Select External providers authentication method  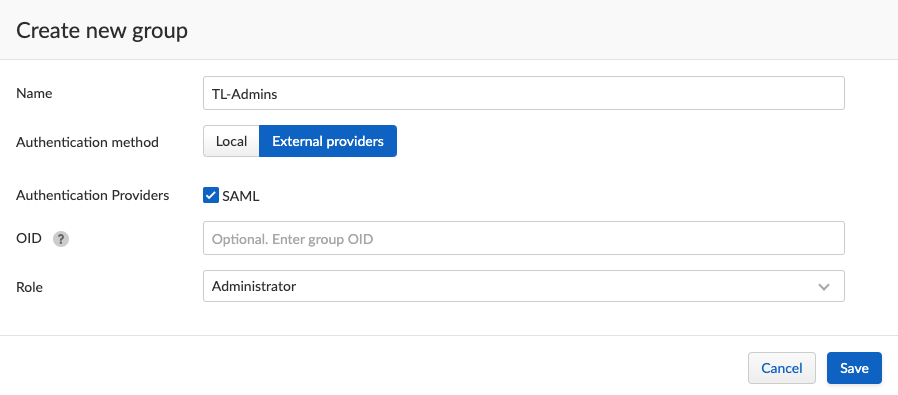(x=328, y=141)
